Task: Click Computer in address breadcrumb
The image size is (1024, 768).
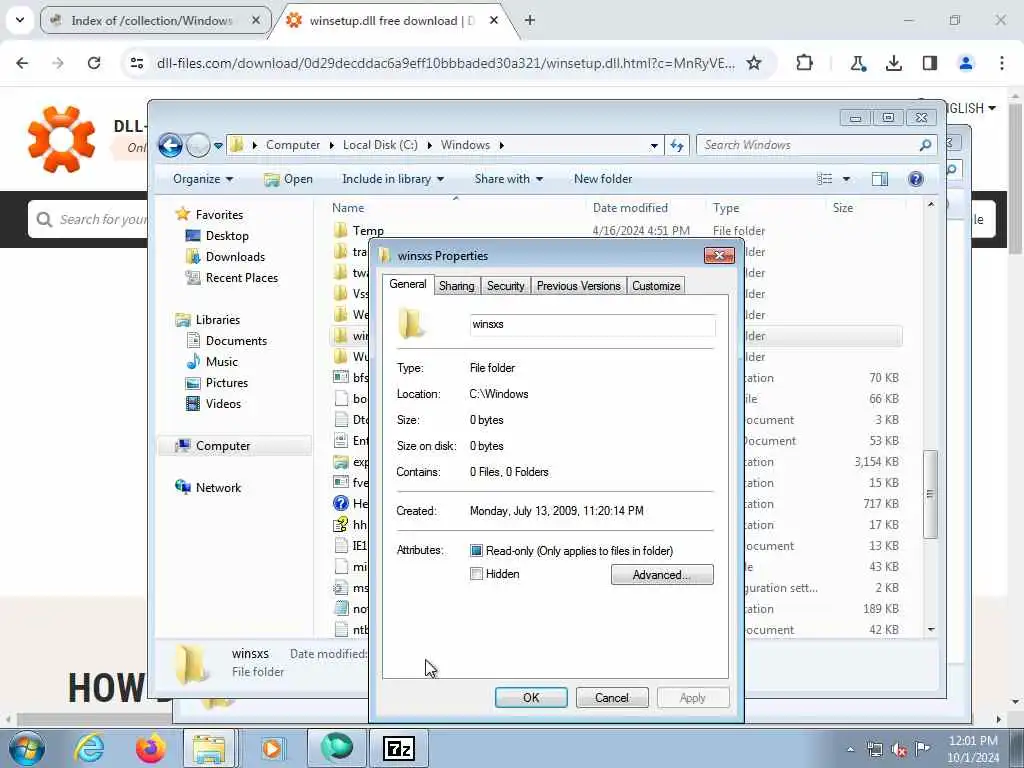Action: (x=293, y=145)
